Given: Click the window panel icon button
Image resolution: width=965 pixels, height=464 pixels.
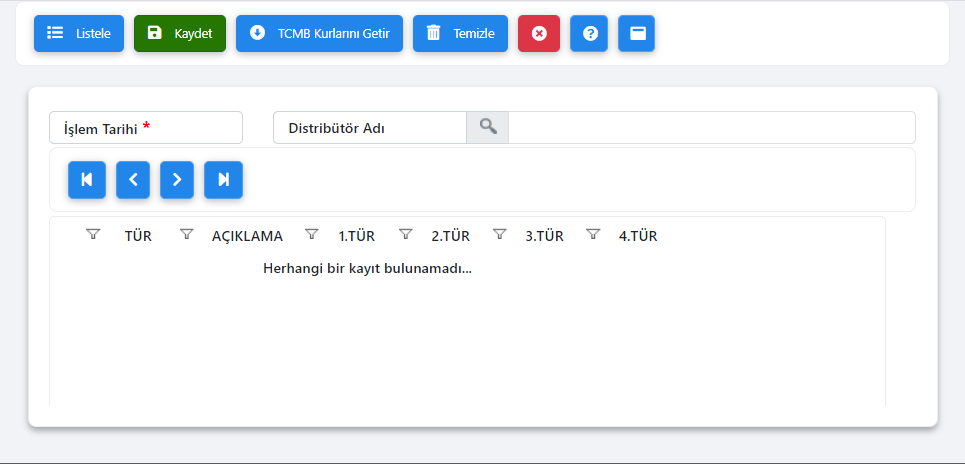Looking at the screenshot, I should coord(637,33).
